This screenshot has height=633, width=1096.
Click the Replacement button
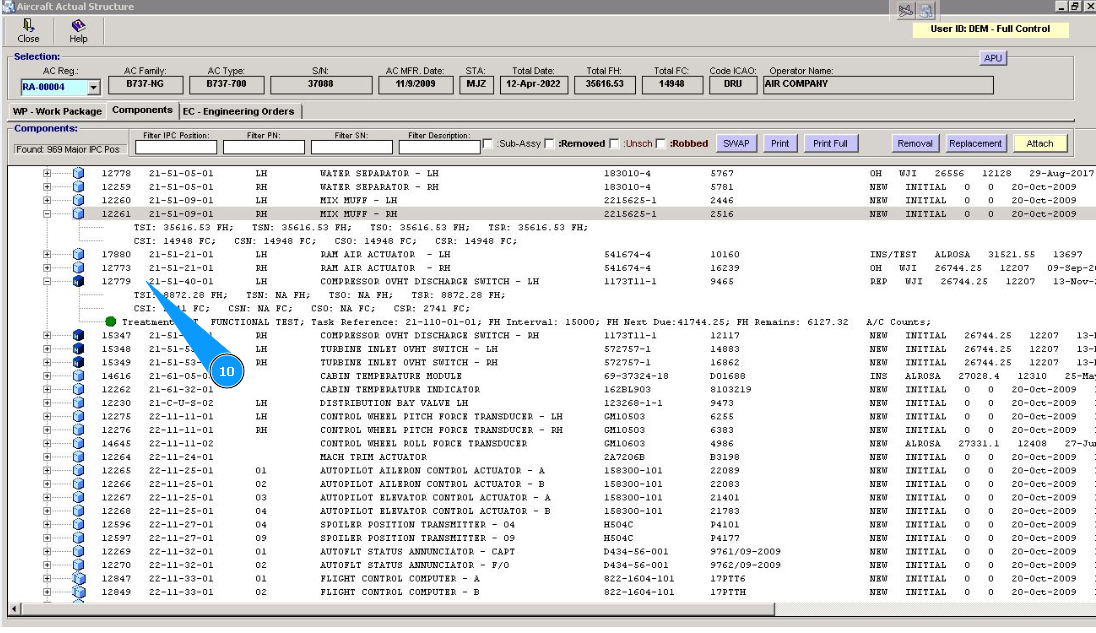(x=974, y=144)
